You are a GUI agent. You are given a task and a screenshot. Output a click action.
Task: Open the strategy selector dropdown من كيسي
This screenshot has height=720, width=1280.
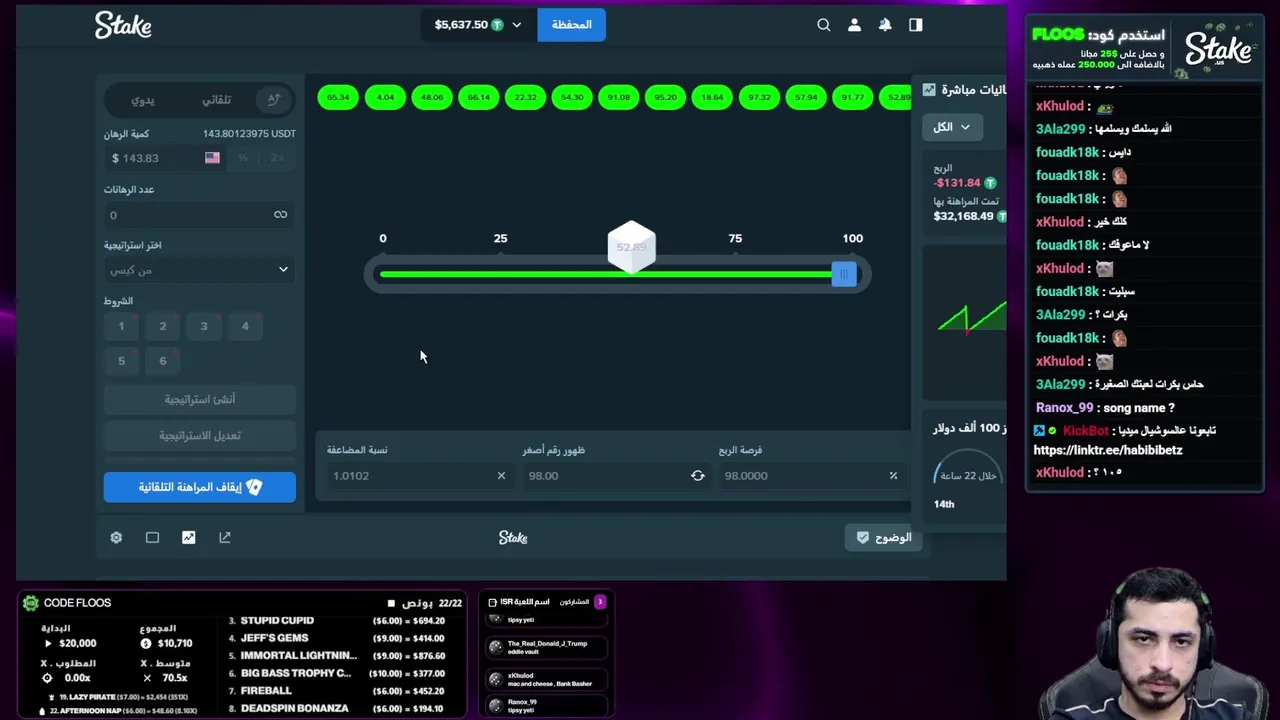[200, 270]
